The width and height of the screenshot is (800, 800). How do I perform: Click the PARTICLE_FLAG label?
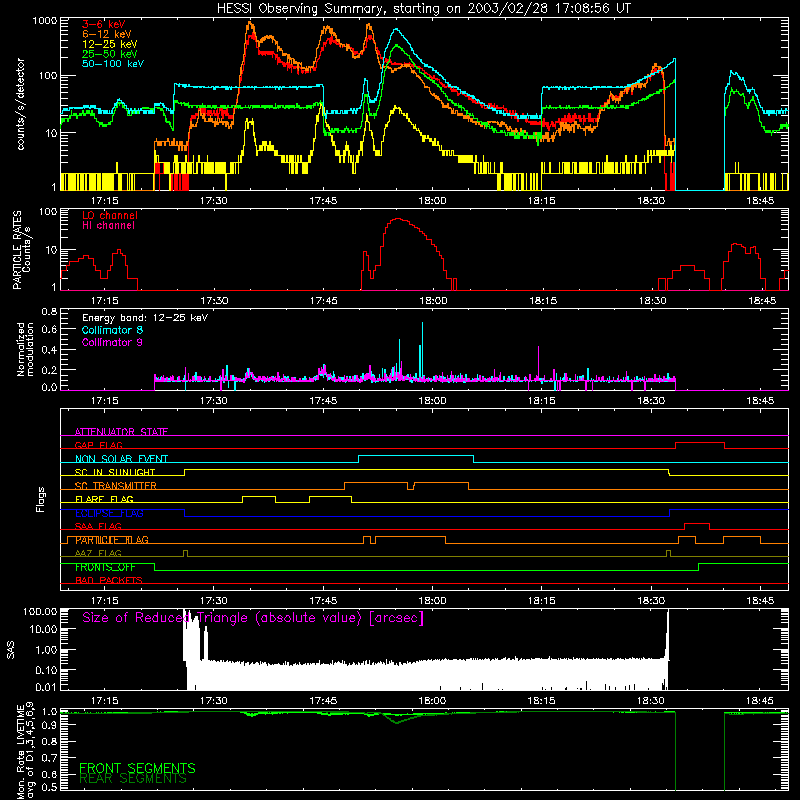click(x=112, y=540)
